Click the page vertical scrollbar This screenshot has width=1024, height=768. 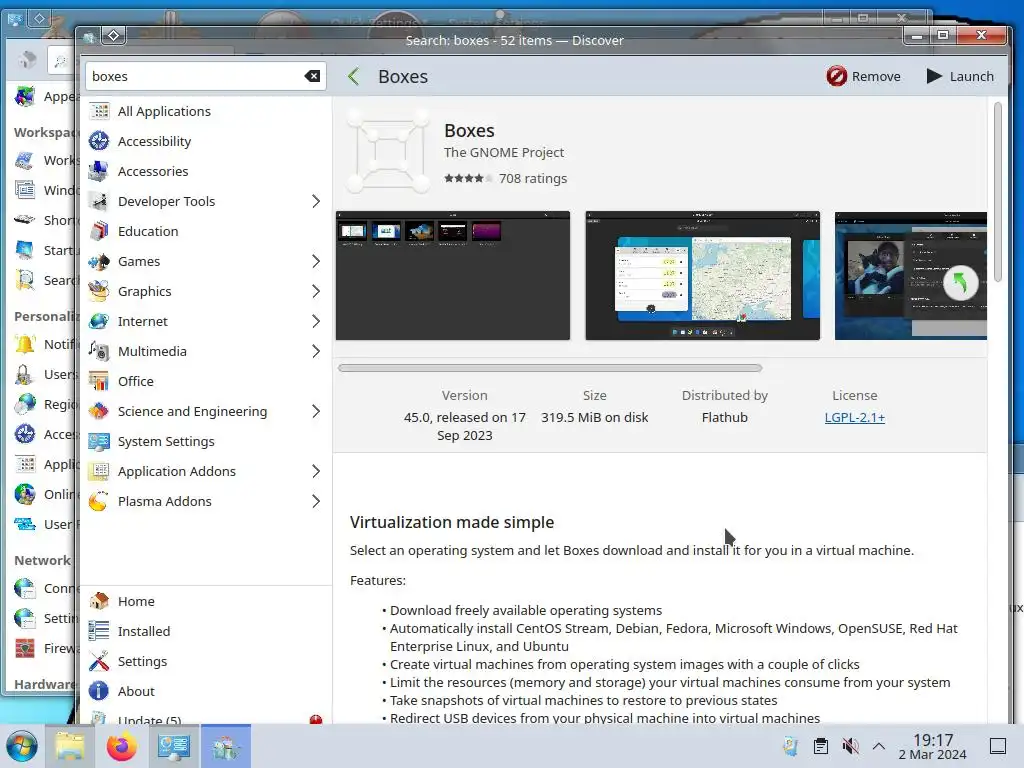click(x=997, y=192)
